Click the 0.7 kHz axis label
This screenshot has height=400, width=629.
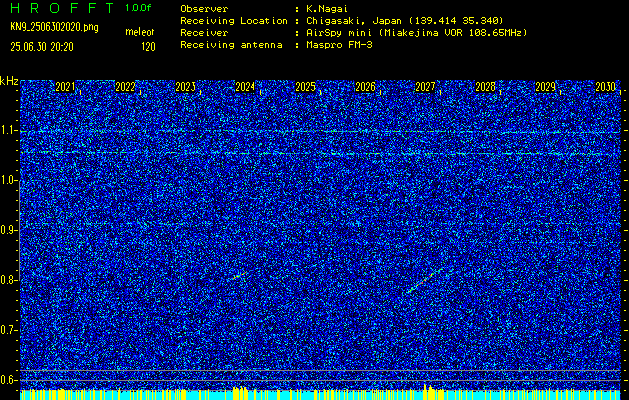point(8,330)
